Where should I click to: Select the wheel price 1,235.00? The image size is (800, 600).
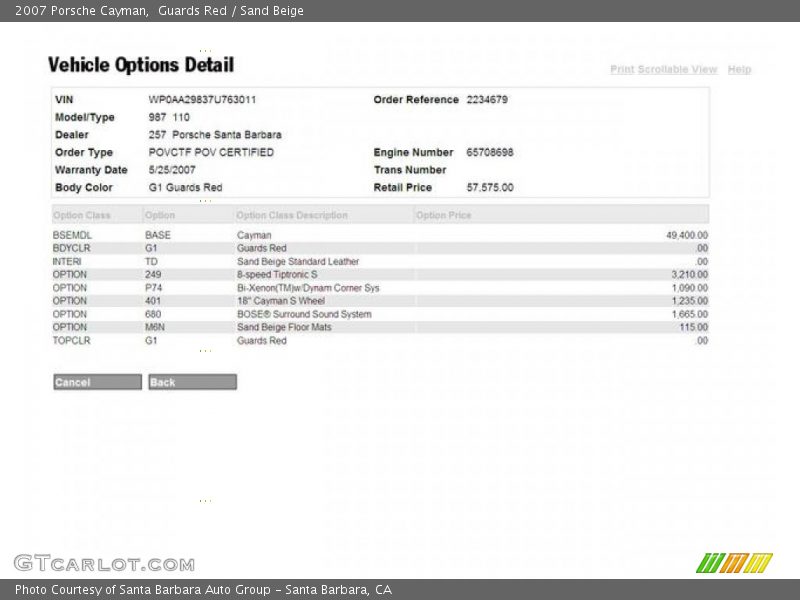pyautogui.click(x=689, y=301)
